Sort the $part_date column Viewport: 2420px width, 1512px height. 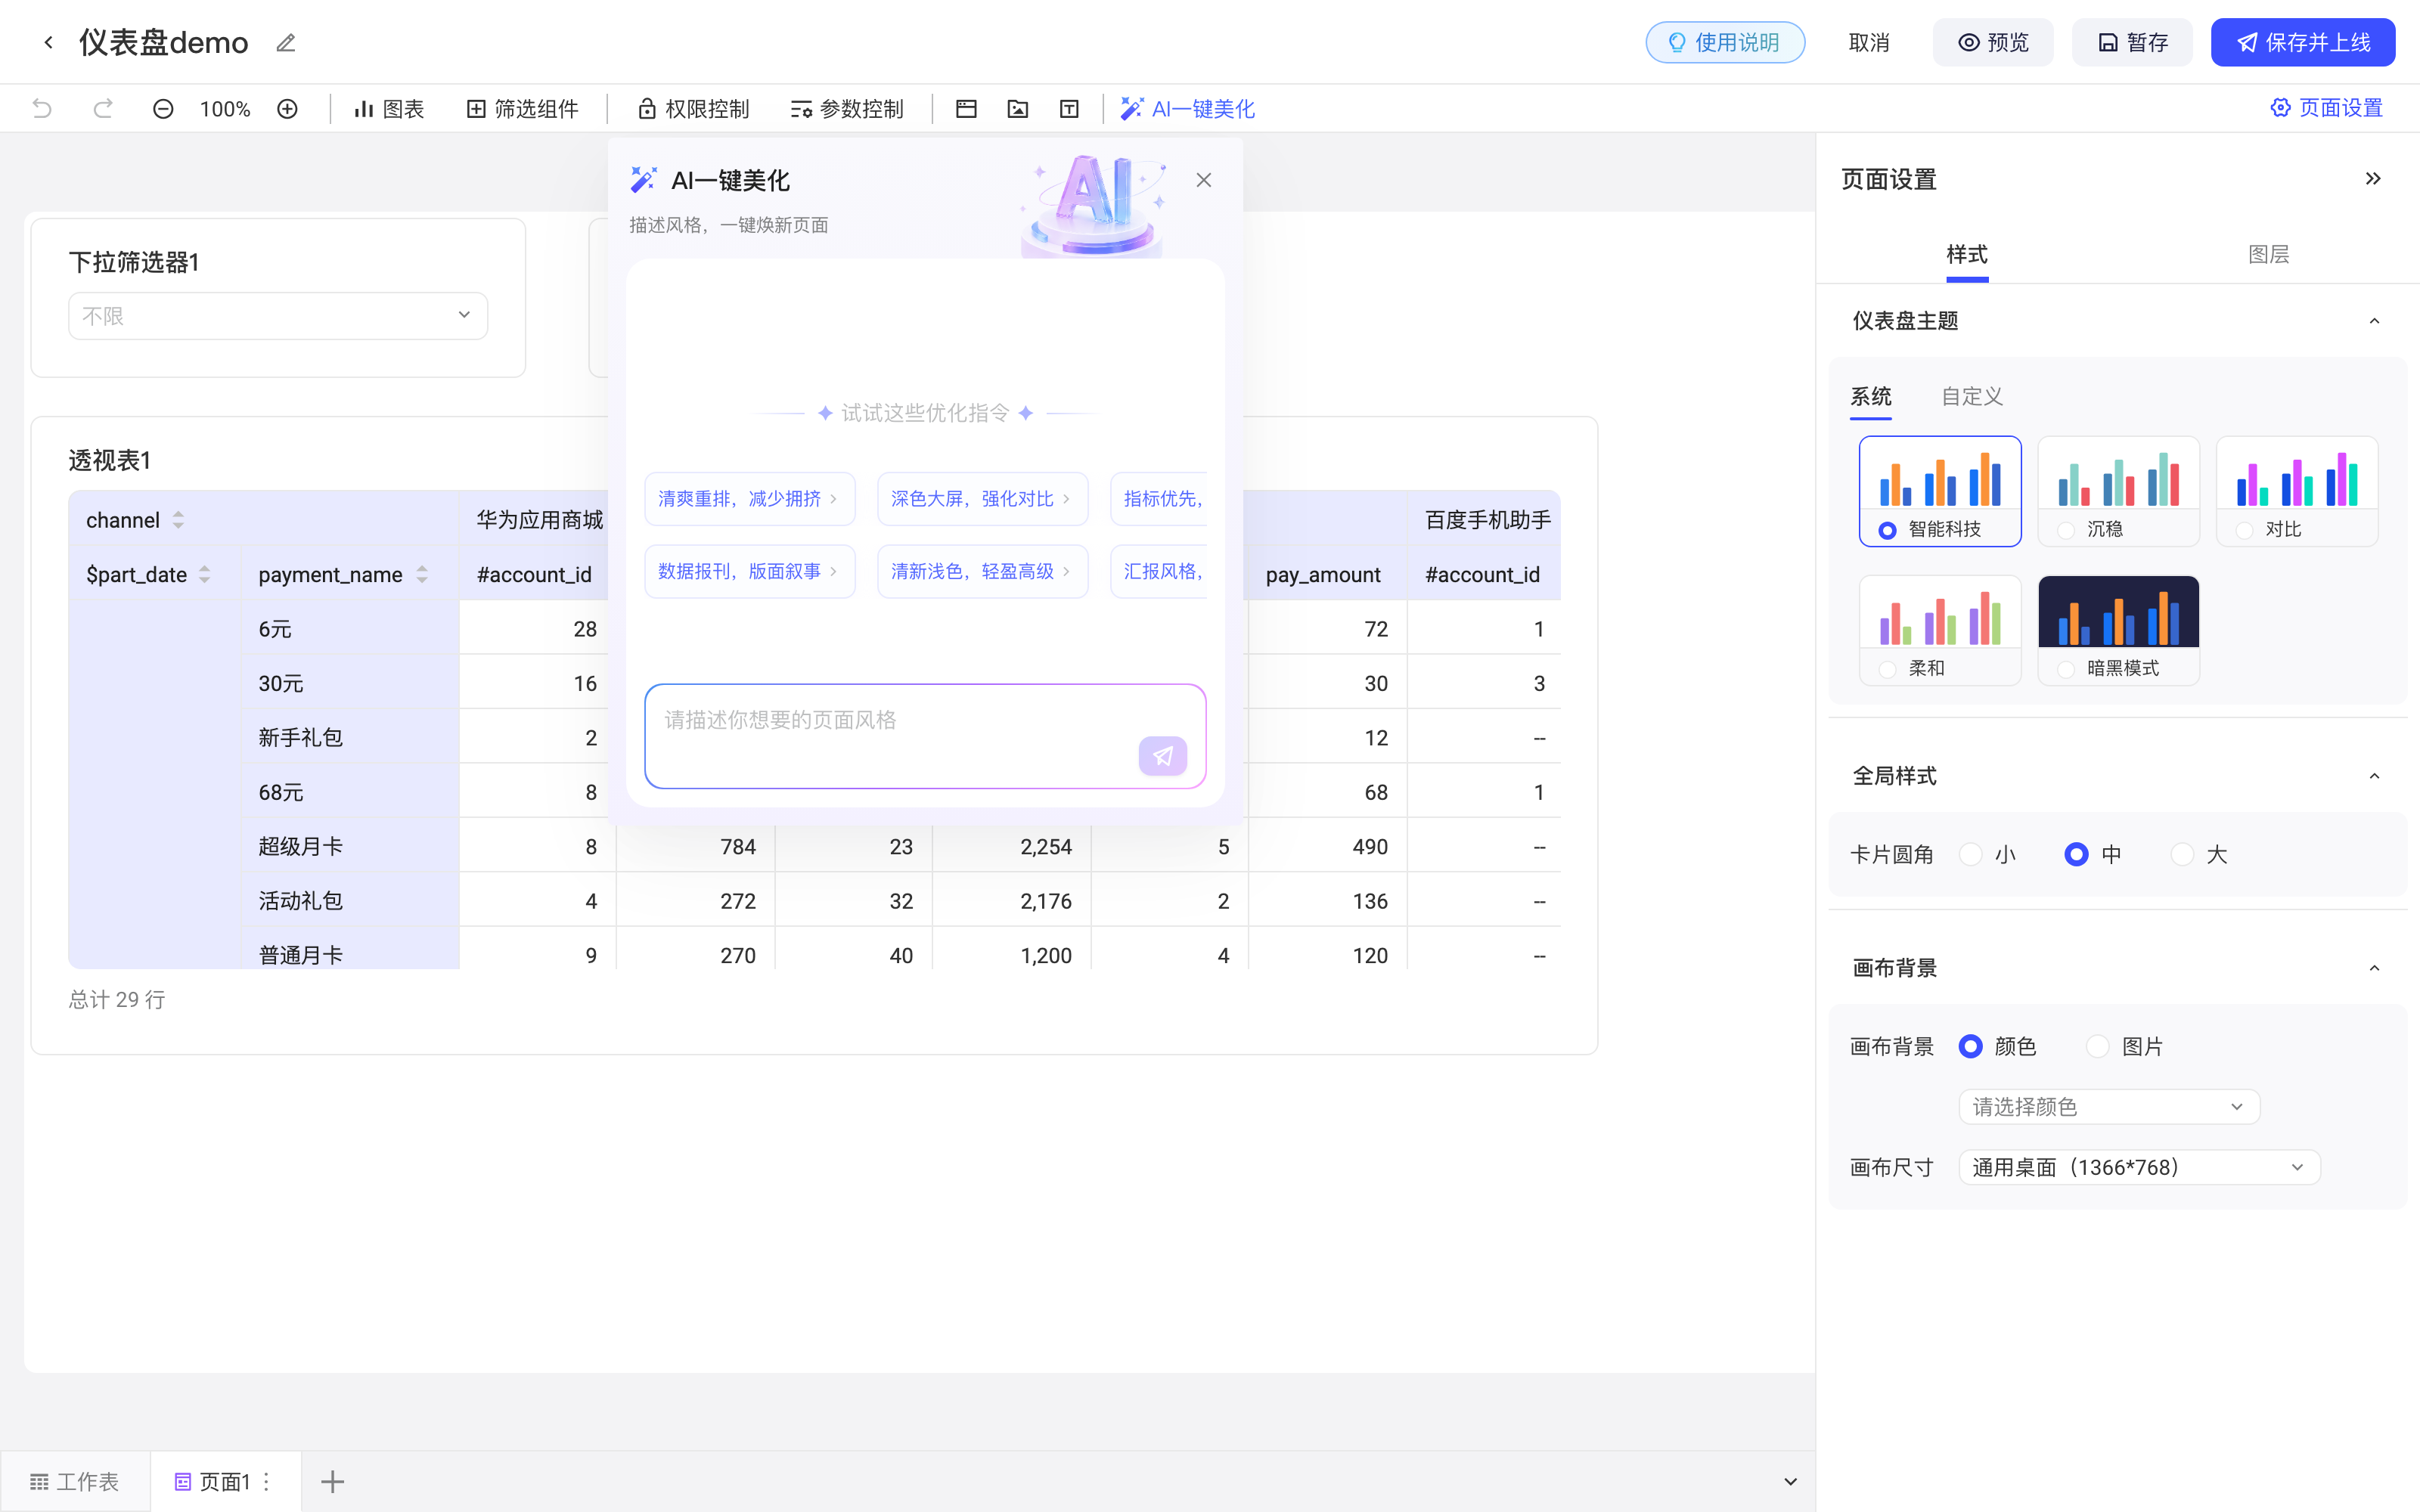coord(204,574)
